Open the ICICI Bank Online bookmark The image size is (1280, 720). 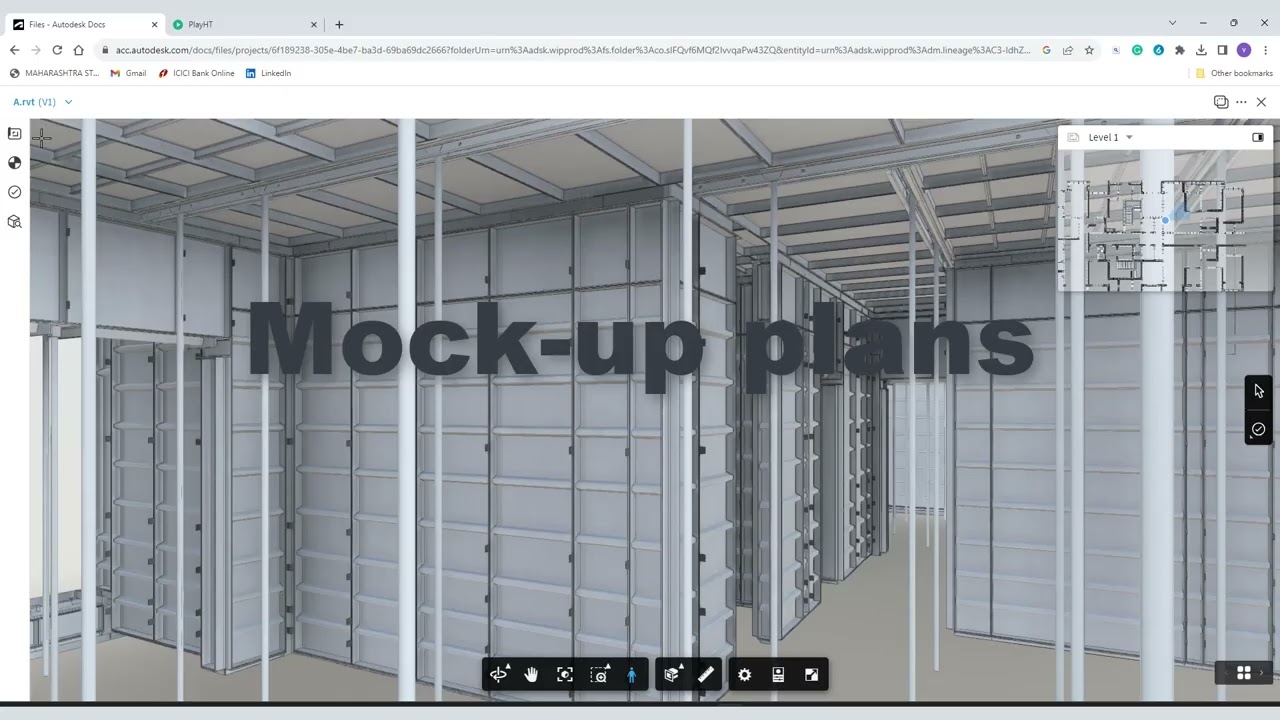(196, 73)
